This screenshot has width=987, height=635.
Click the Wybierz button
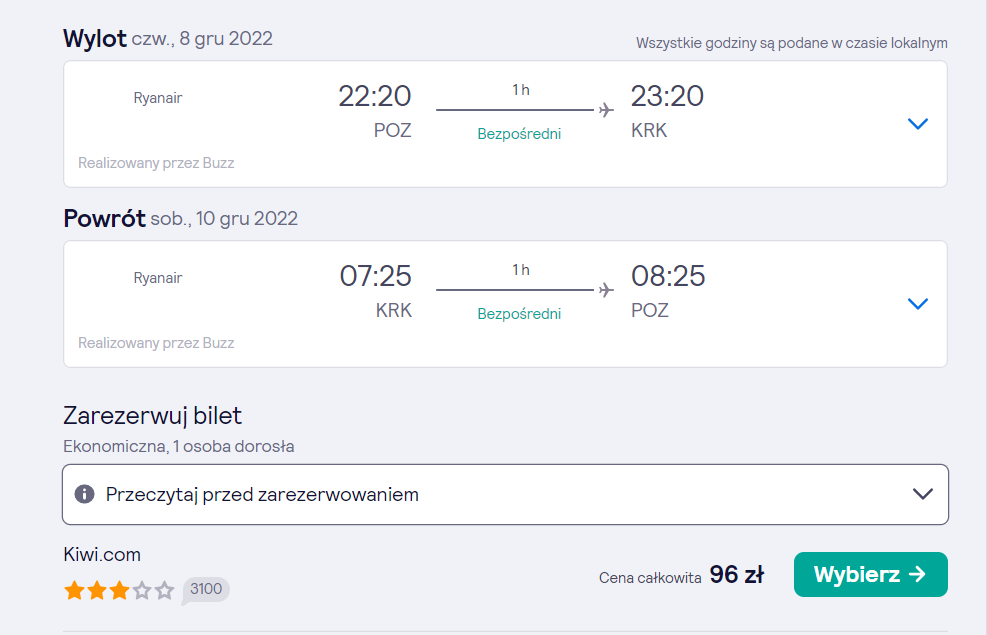tap(871, 574)
